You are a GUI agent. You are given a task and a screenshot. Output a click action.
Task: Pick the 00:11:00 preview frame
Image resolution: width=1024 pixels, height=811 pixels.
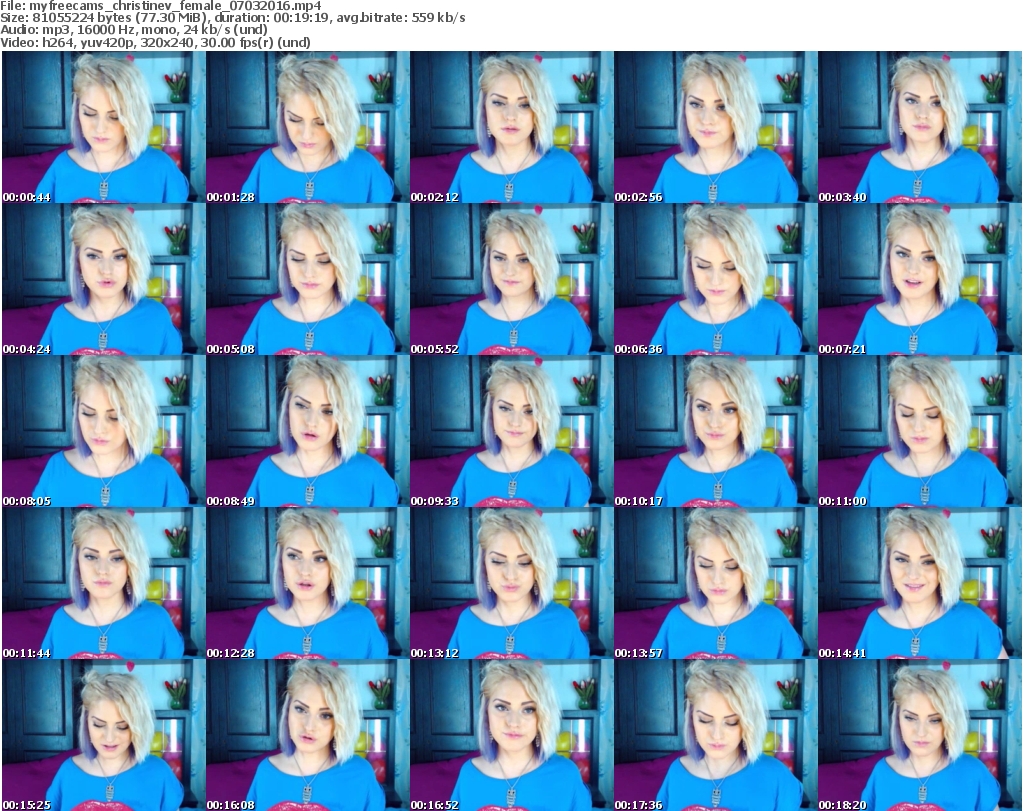[920, 432]
